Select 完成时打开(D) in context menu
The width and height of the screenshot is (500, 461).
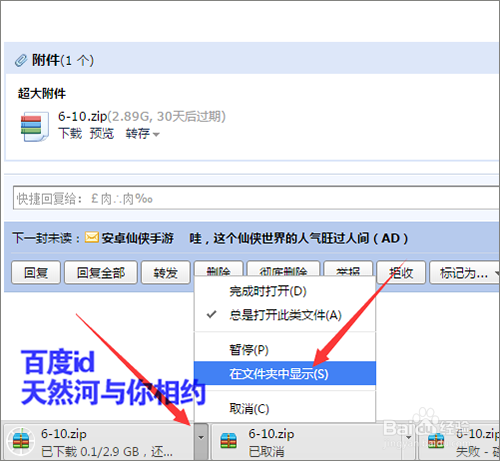(x=285, y=291)
